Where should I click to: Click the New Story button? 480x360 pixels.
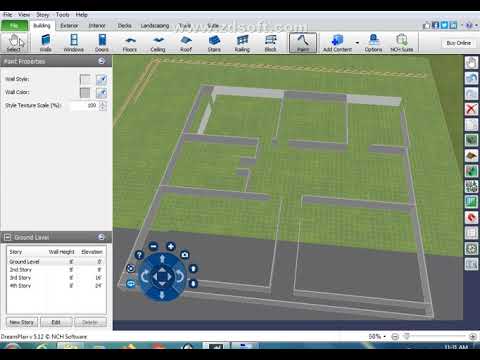(22, 322)
